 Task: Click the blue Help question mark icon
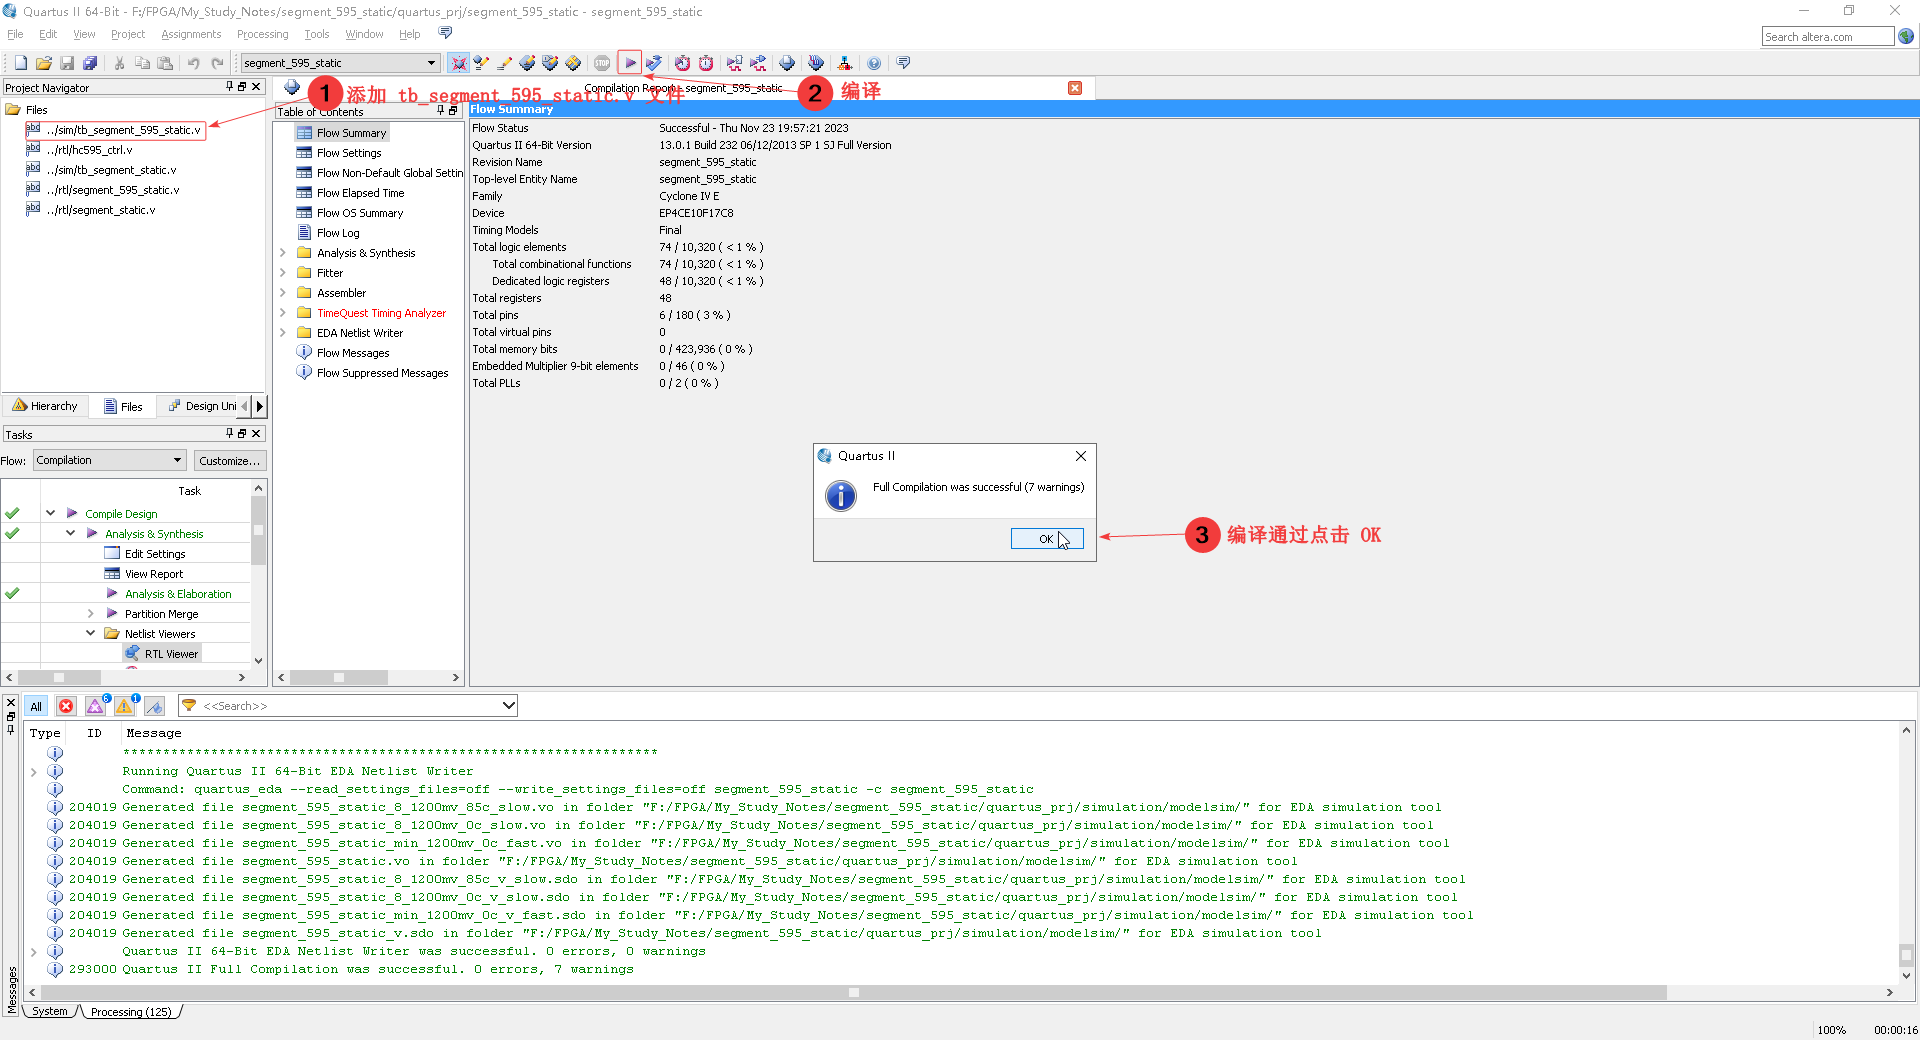tap(874, 63)
